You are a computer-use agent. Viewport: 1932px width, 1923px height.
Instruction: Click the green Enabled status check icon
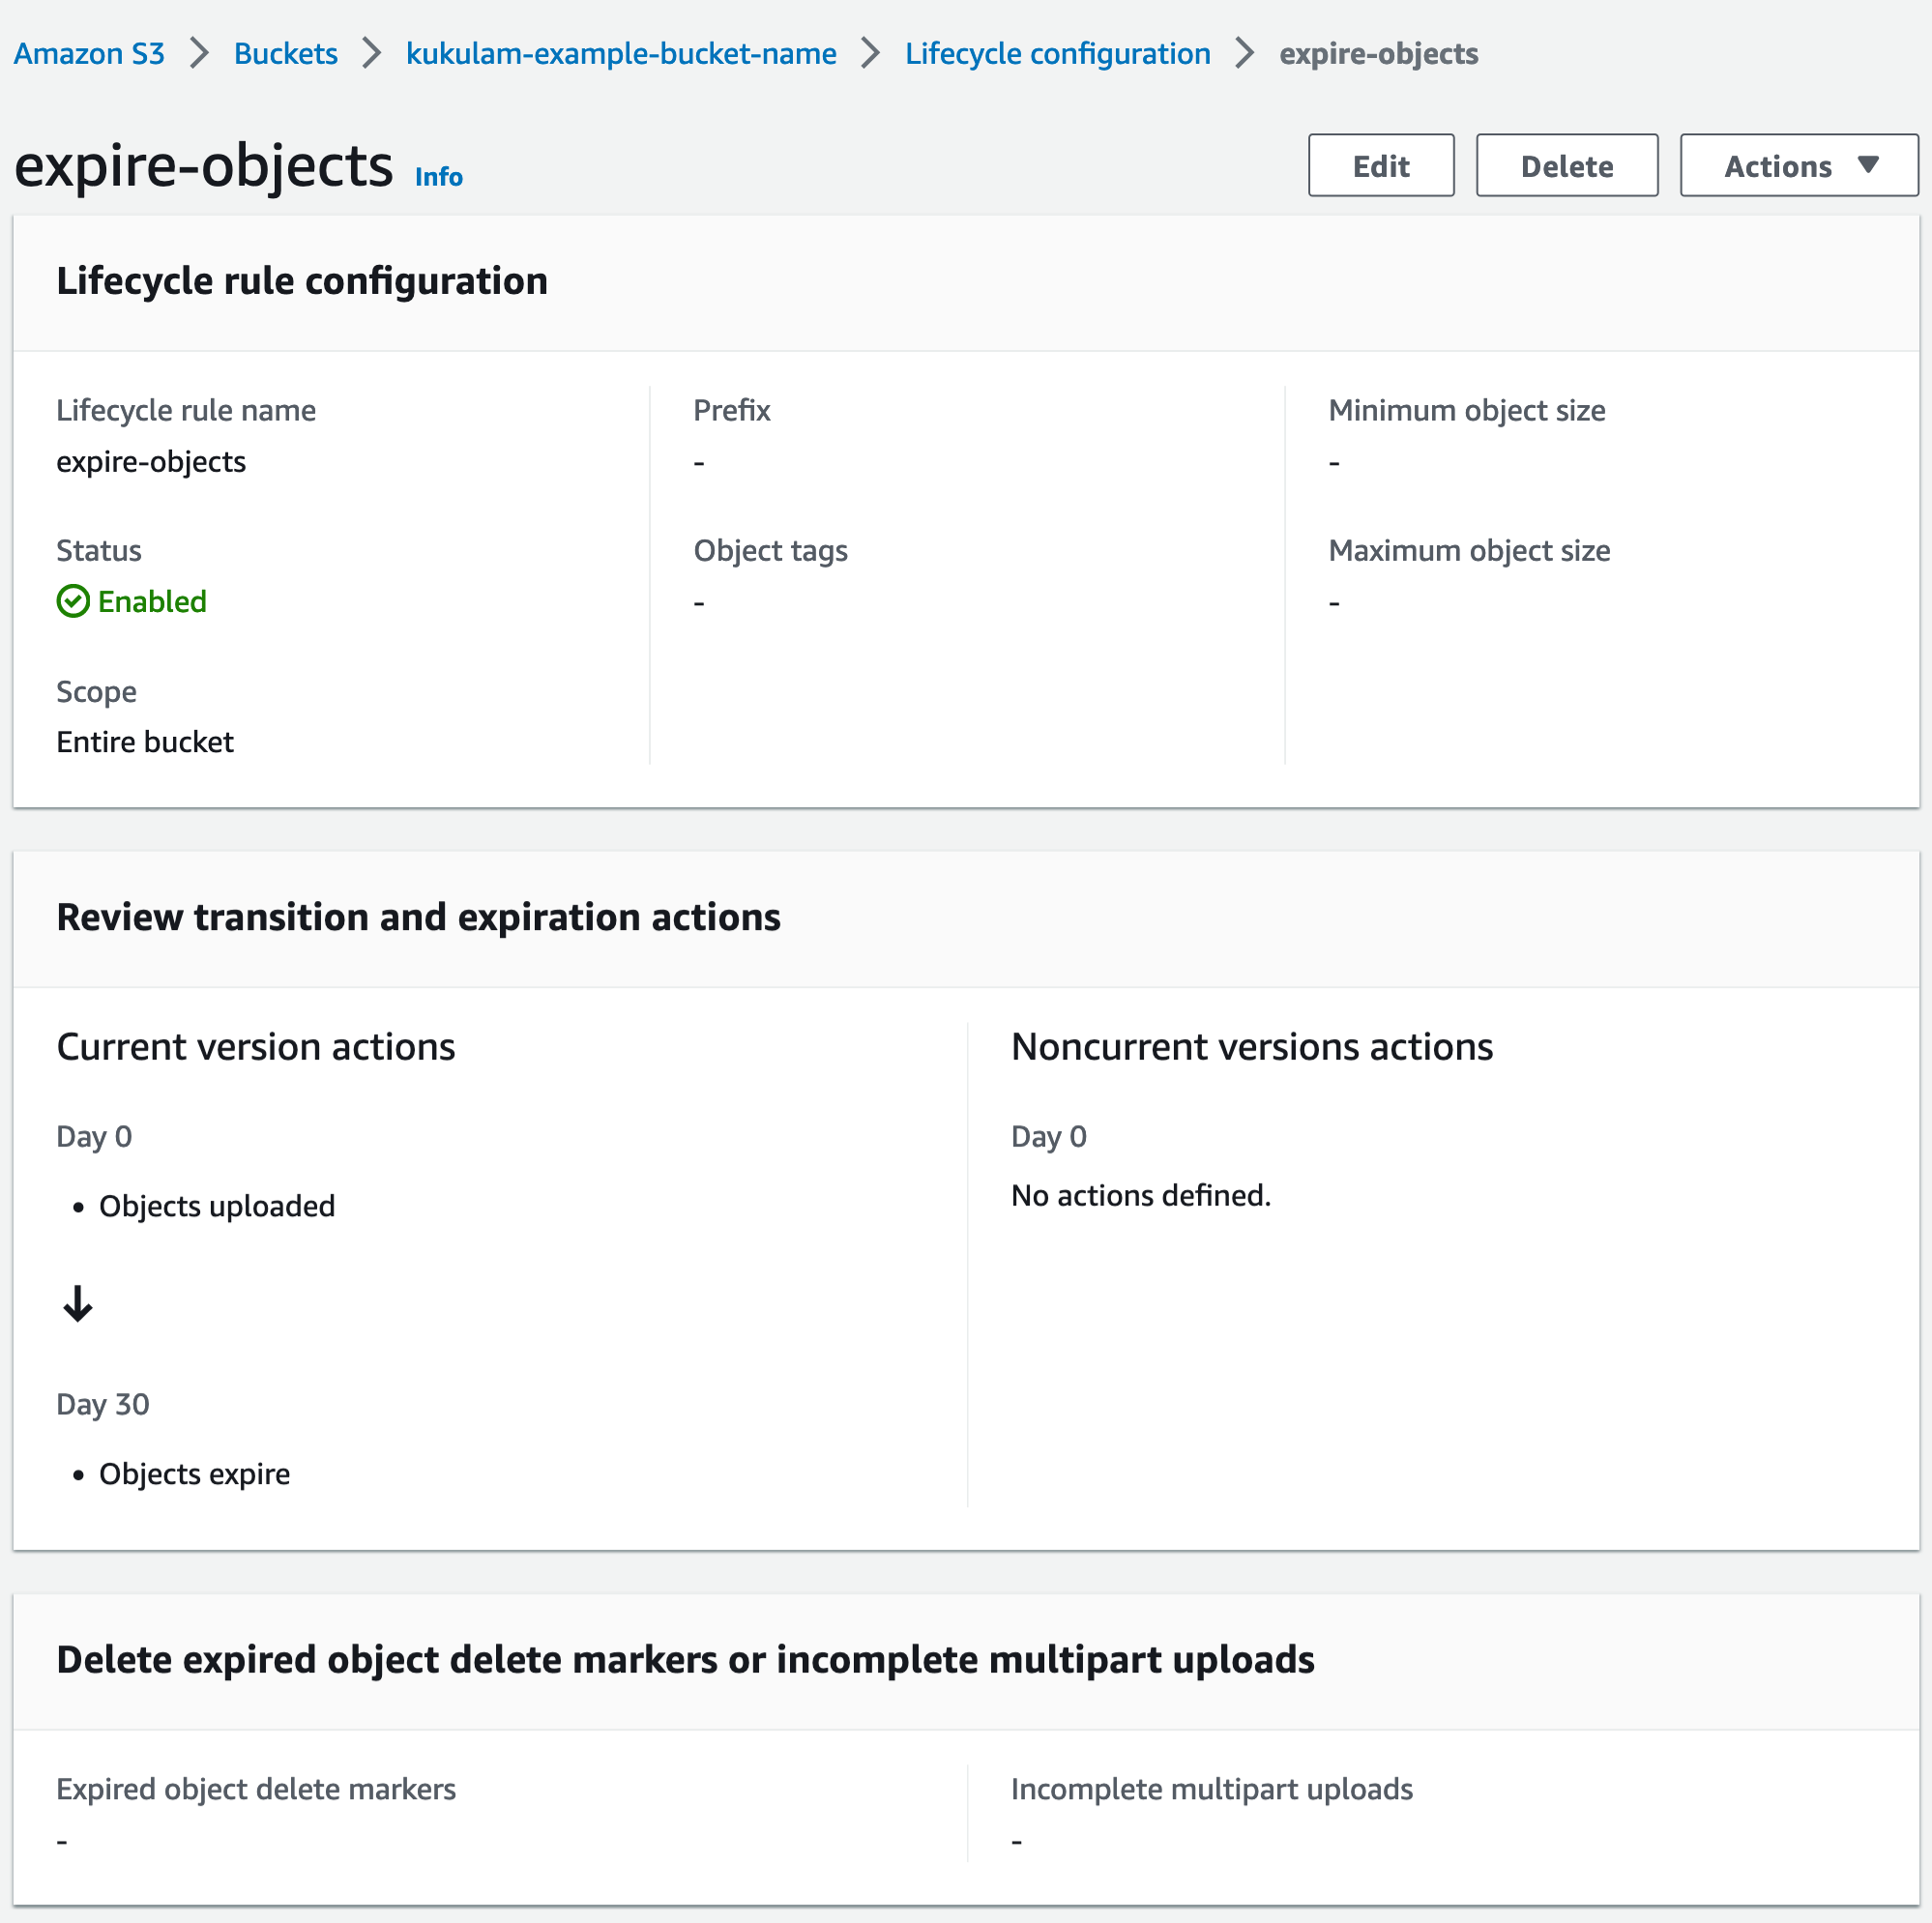tap(73, 602)
